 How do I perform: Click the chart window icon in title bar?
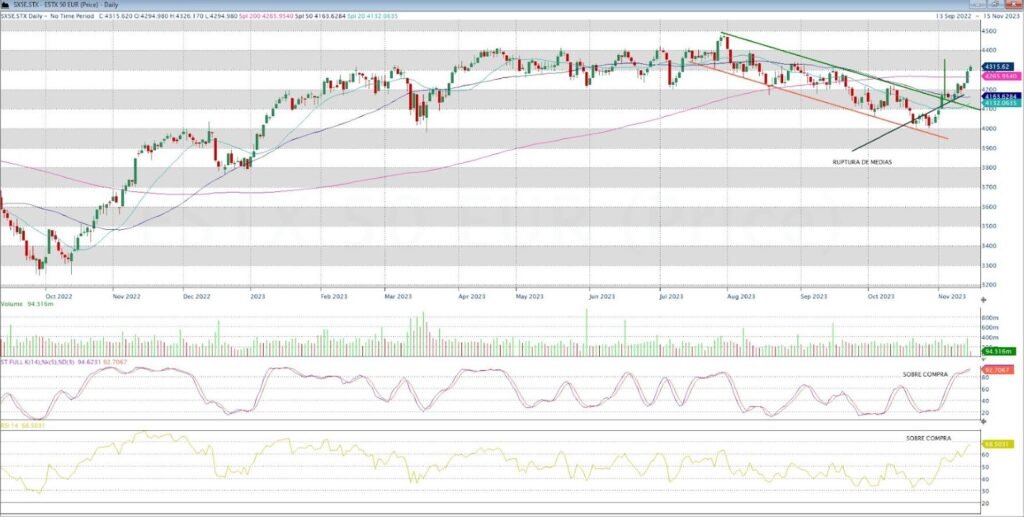point(5,4)
